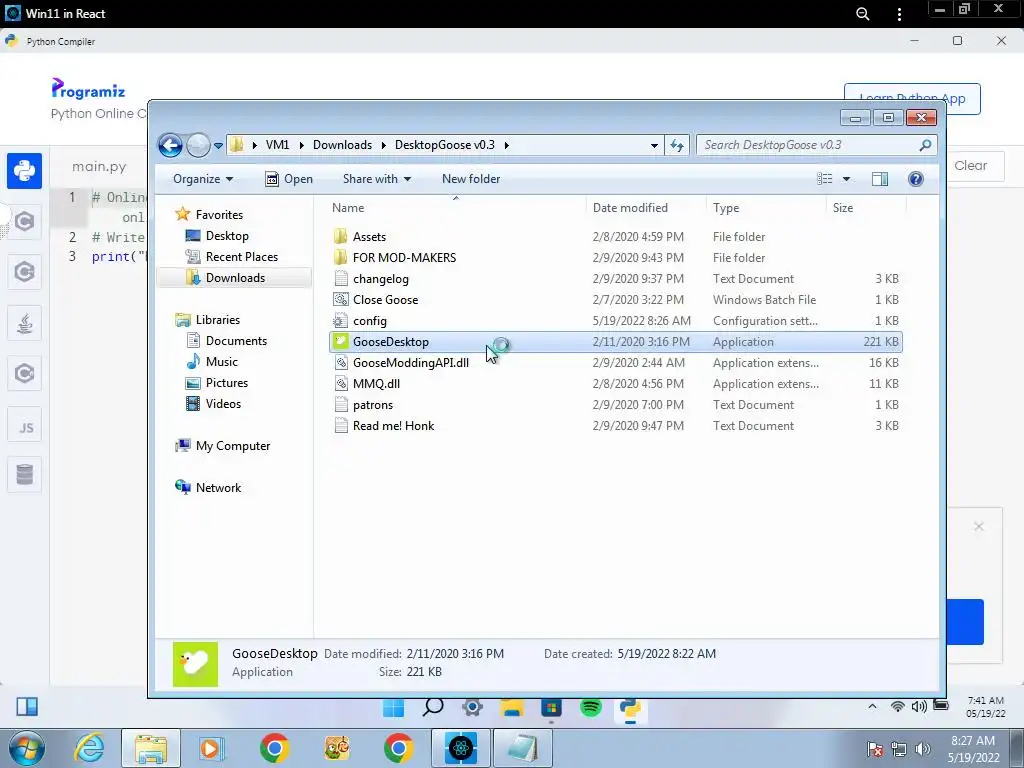Click the Win11 Start button in React window
This screenshot has height=768, width=1024.
coord(393,707)
